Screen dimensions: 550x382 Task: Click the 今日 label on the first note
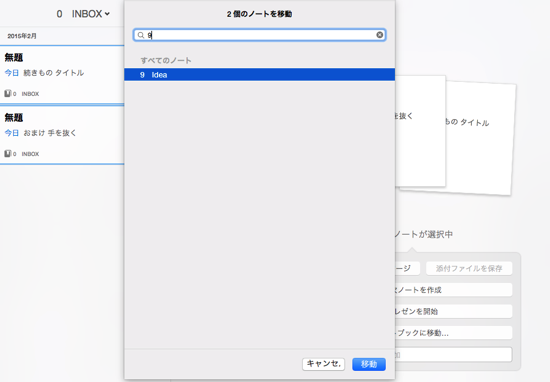[x=12, y=73]
